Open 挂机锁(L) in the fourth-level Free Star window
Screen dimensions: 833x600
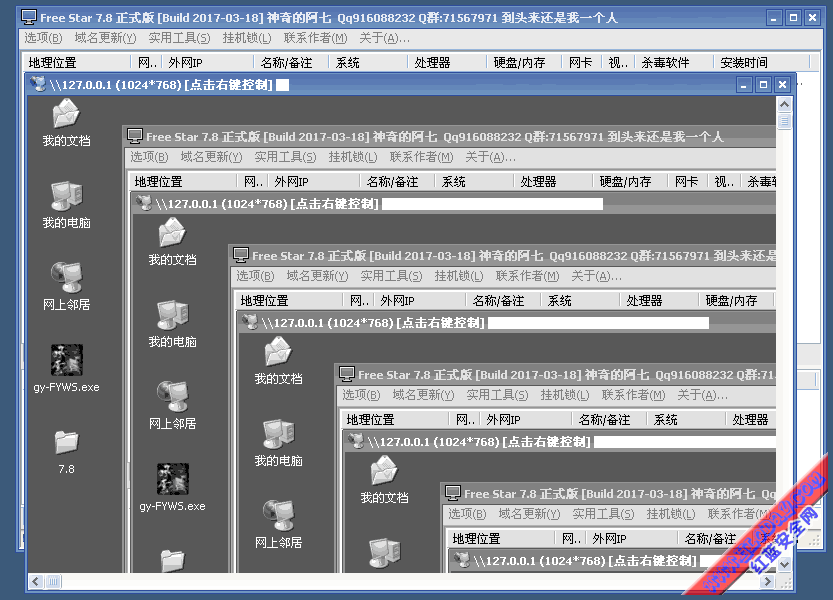point(565,395)
